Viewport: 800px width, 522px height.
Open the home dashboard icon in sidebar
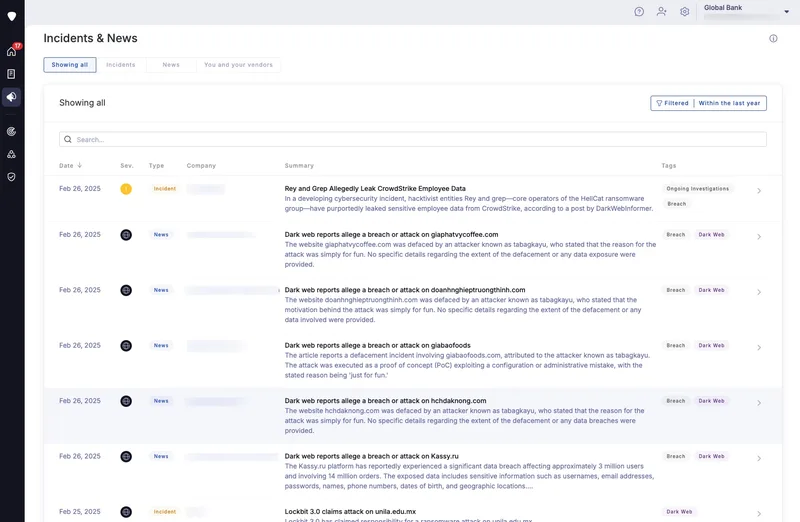click(x=11, y=52)
